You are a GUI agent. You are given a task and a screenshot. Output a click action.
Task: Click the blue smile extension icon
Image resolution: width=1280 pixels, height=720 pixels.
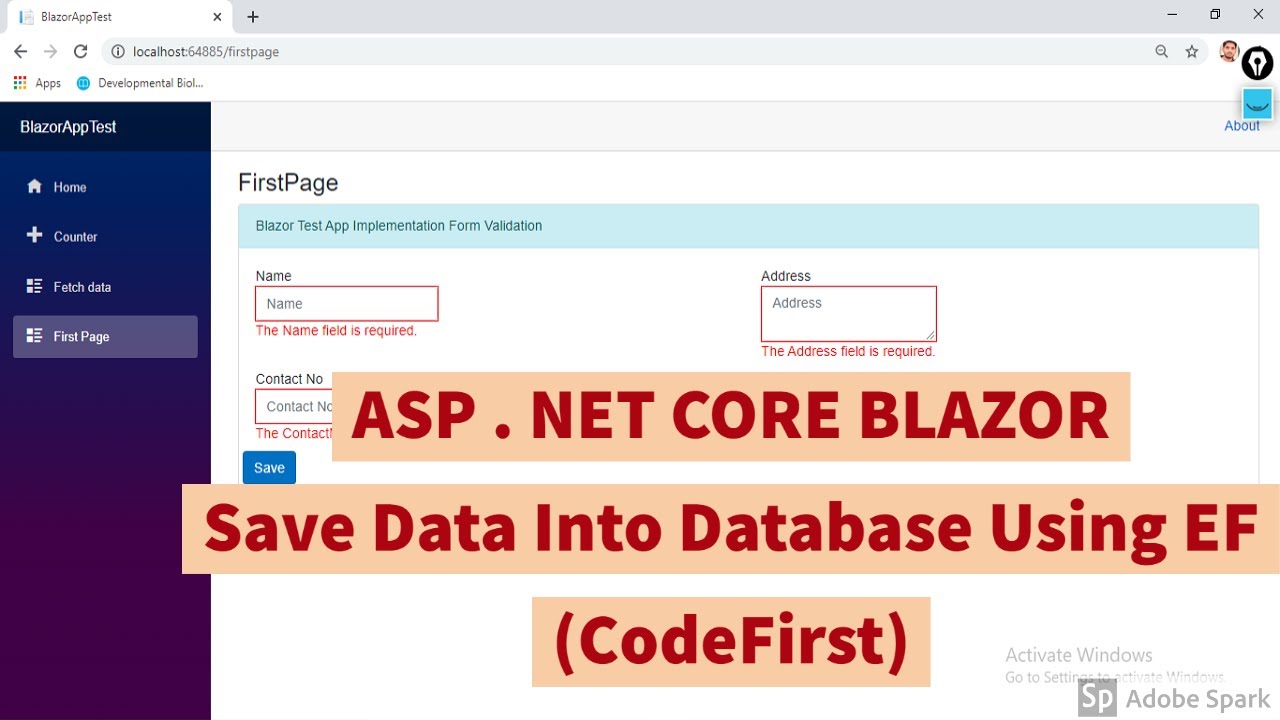1257,104
